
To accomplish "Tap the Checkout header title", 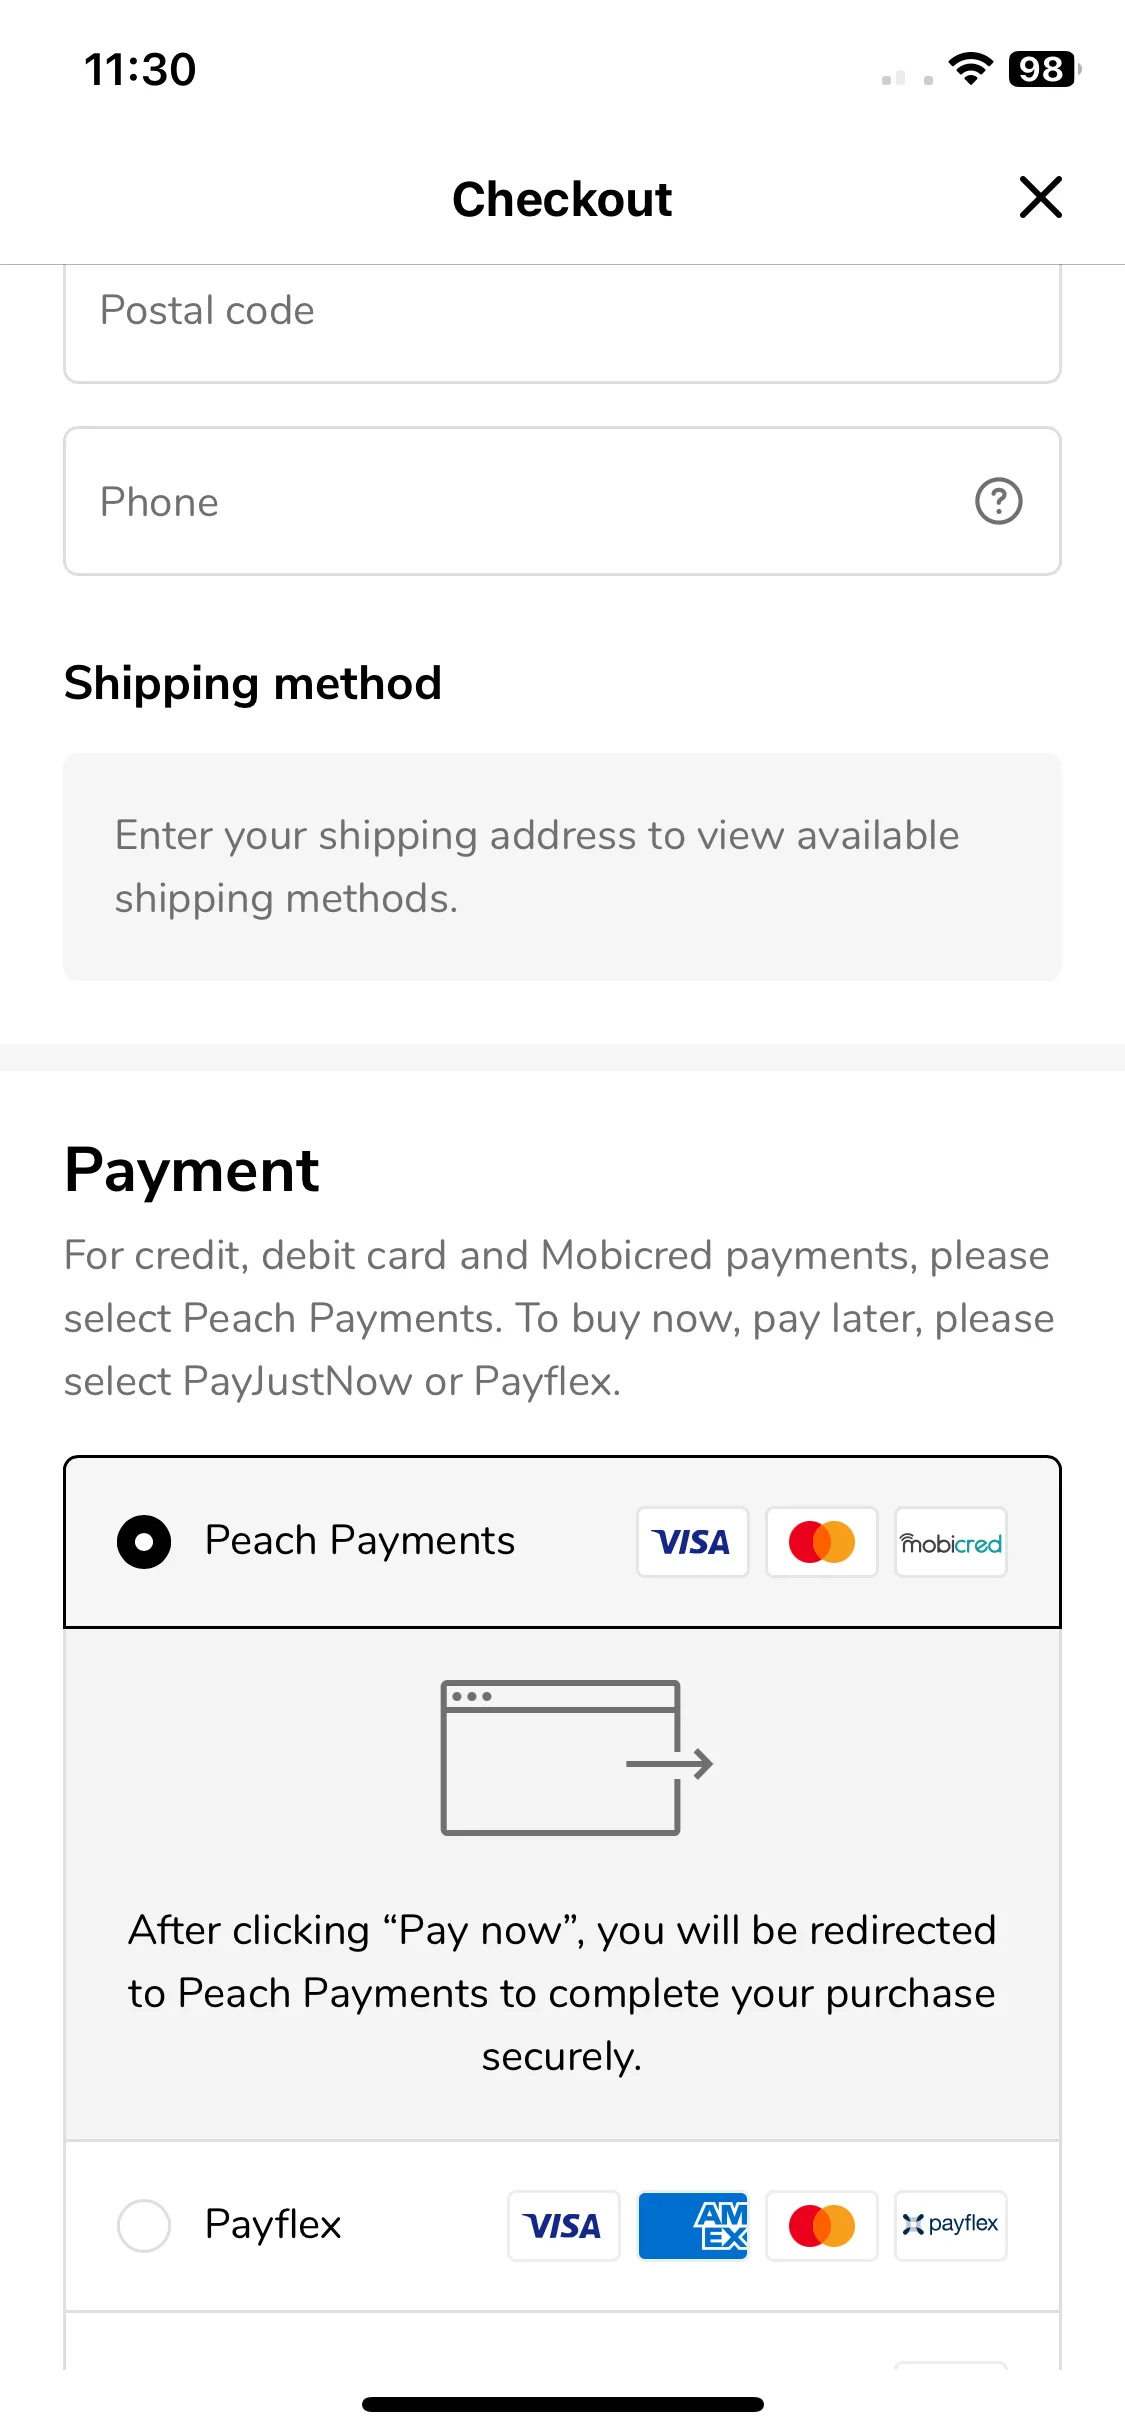I will click(x=562, y=199).
